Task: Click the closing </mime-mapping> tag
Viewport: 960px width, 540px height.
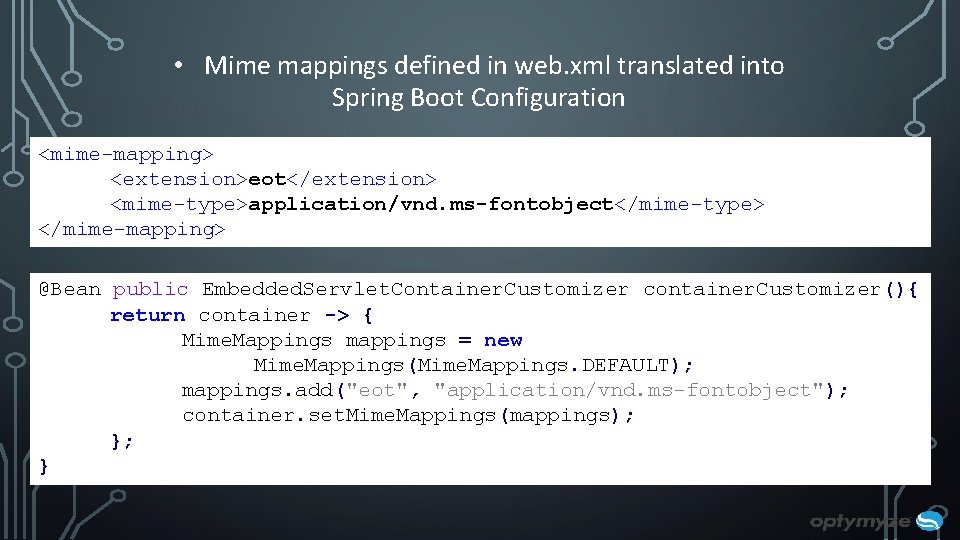Action: point(132,230)
